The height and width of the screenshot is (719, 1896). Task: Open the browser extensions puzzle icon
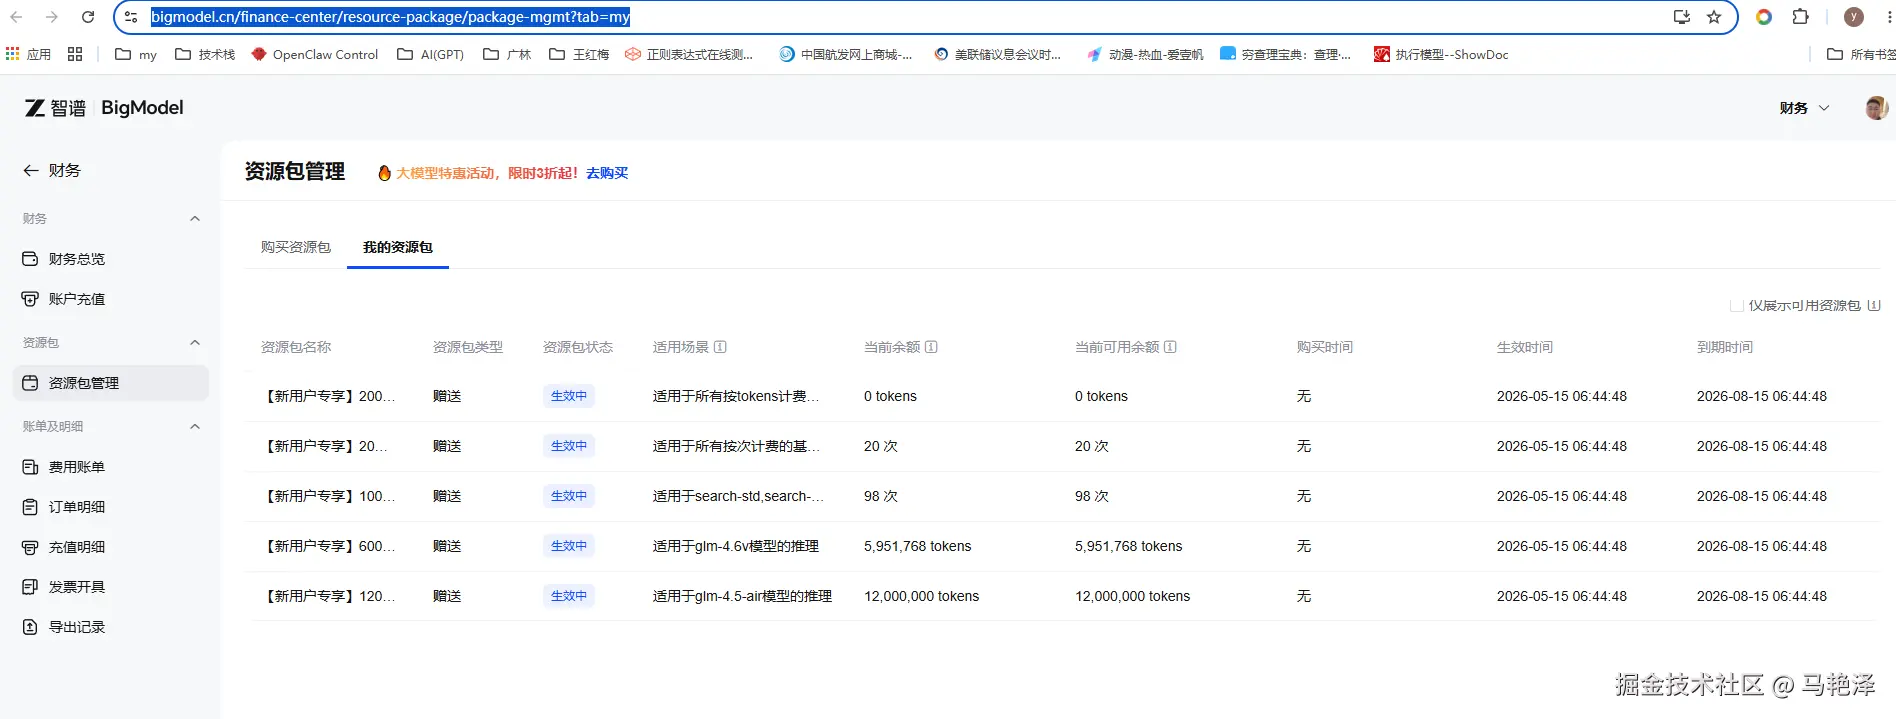coord(1801,17)
